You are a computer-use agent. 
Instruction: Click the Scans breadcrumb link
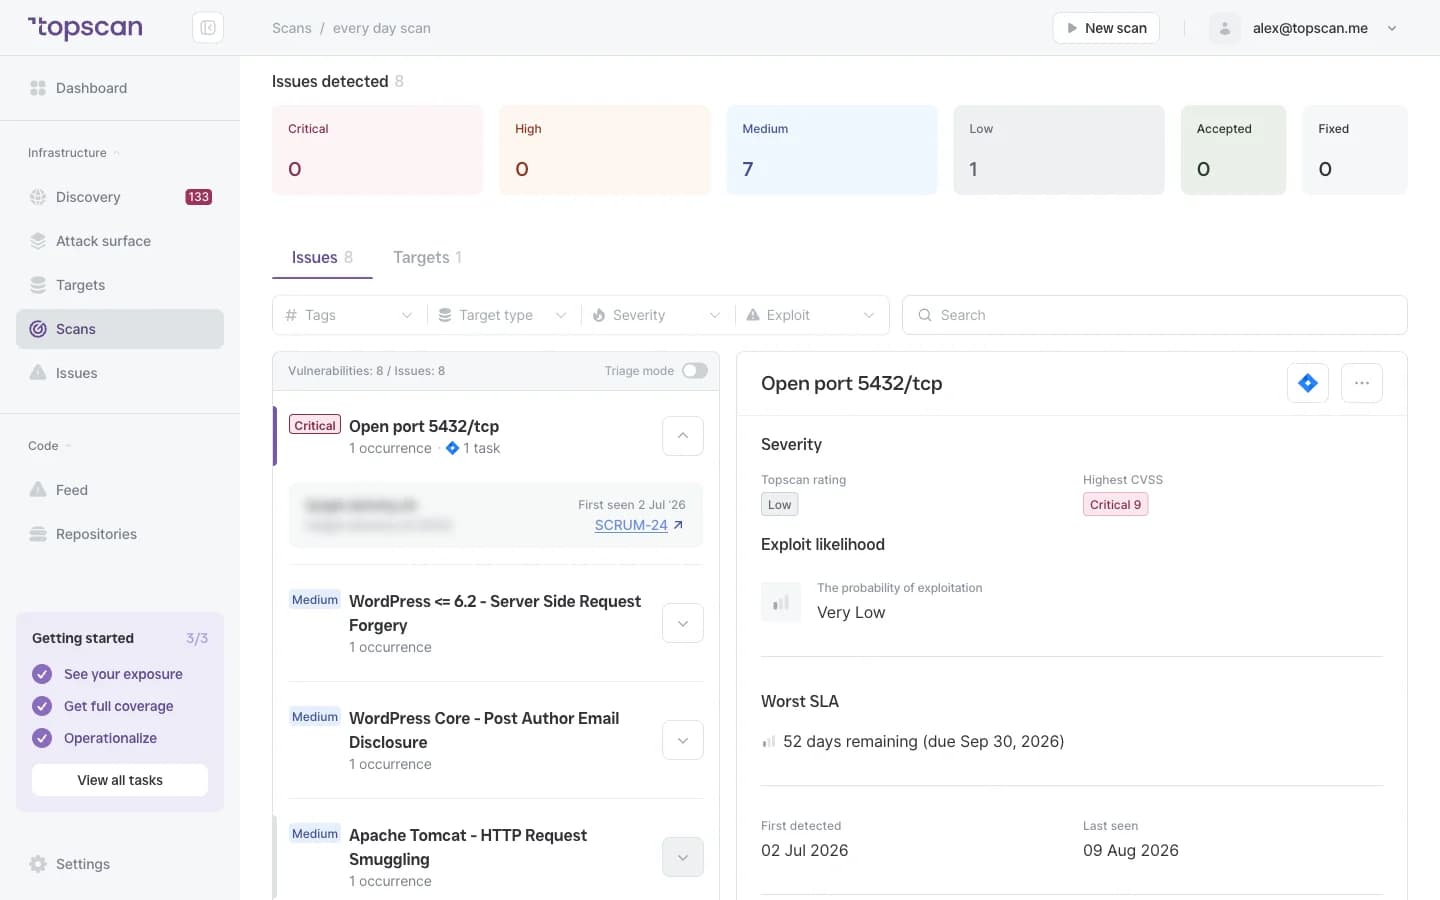tap(292, 28)
